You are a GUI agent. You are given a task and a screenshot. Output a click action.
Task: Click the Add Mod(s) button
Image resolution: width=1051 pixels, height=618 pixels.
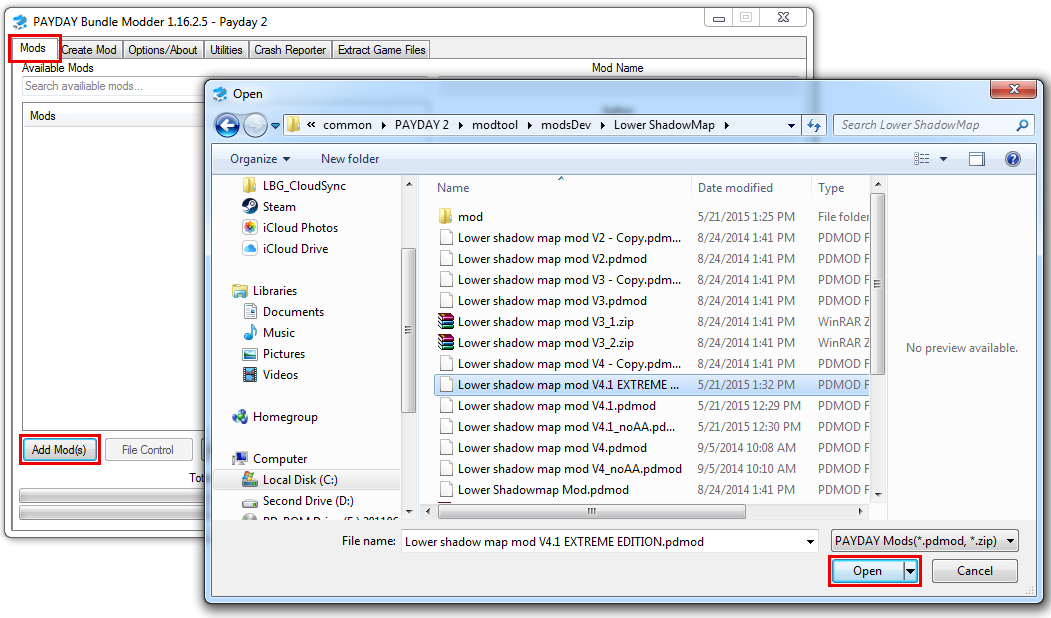tap(60, 450)
